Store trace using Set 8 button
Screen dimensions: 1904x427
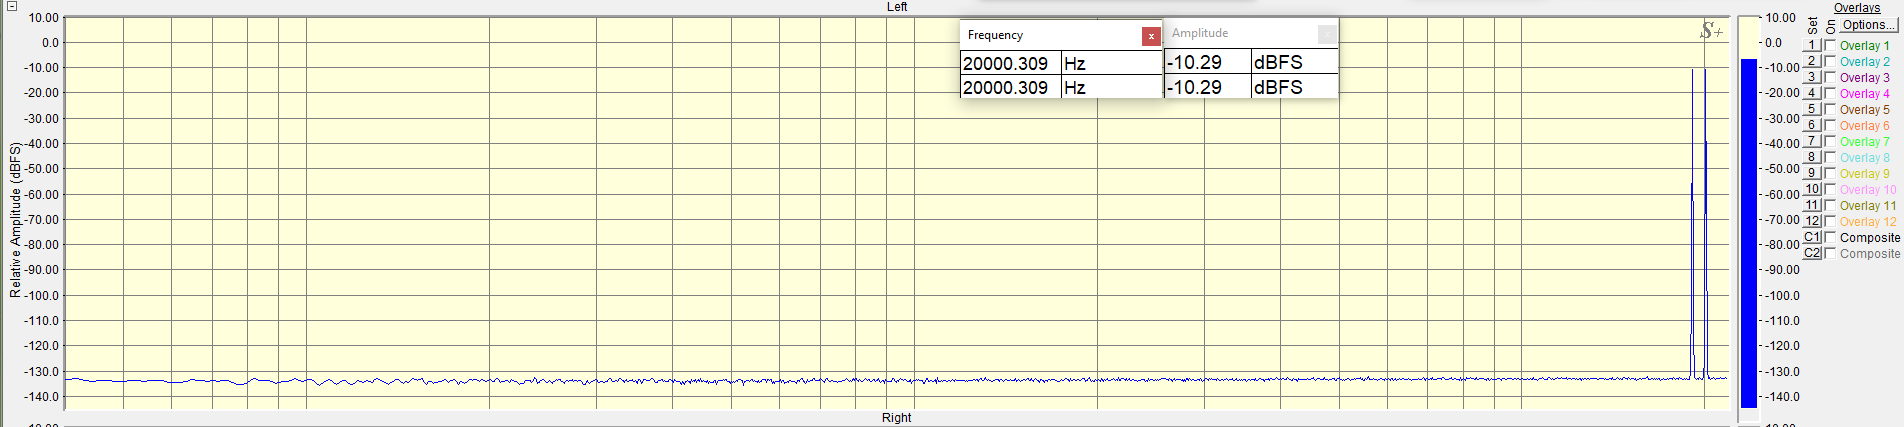[1811, 157]
